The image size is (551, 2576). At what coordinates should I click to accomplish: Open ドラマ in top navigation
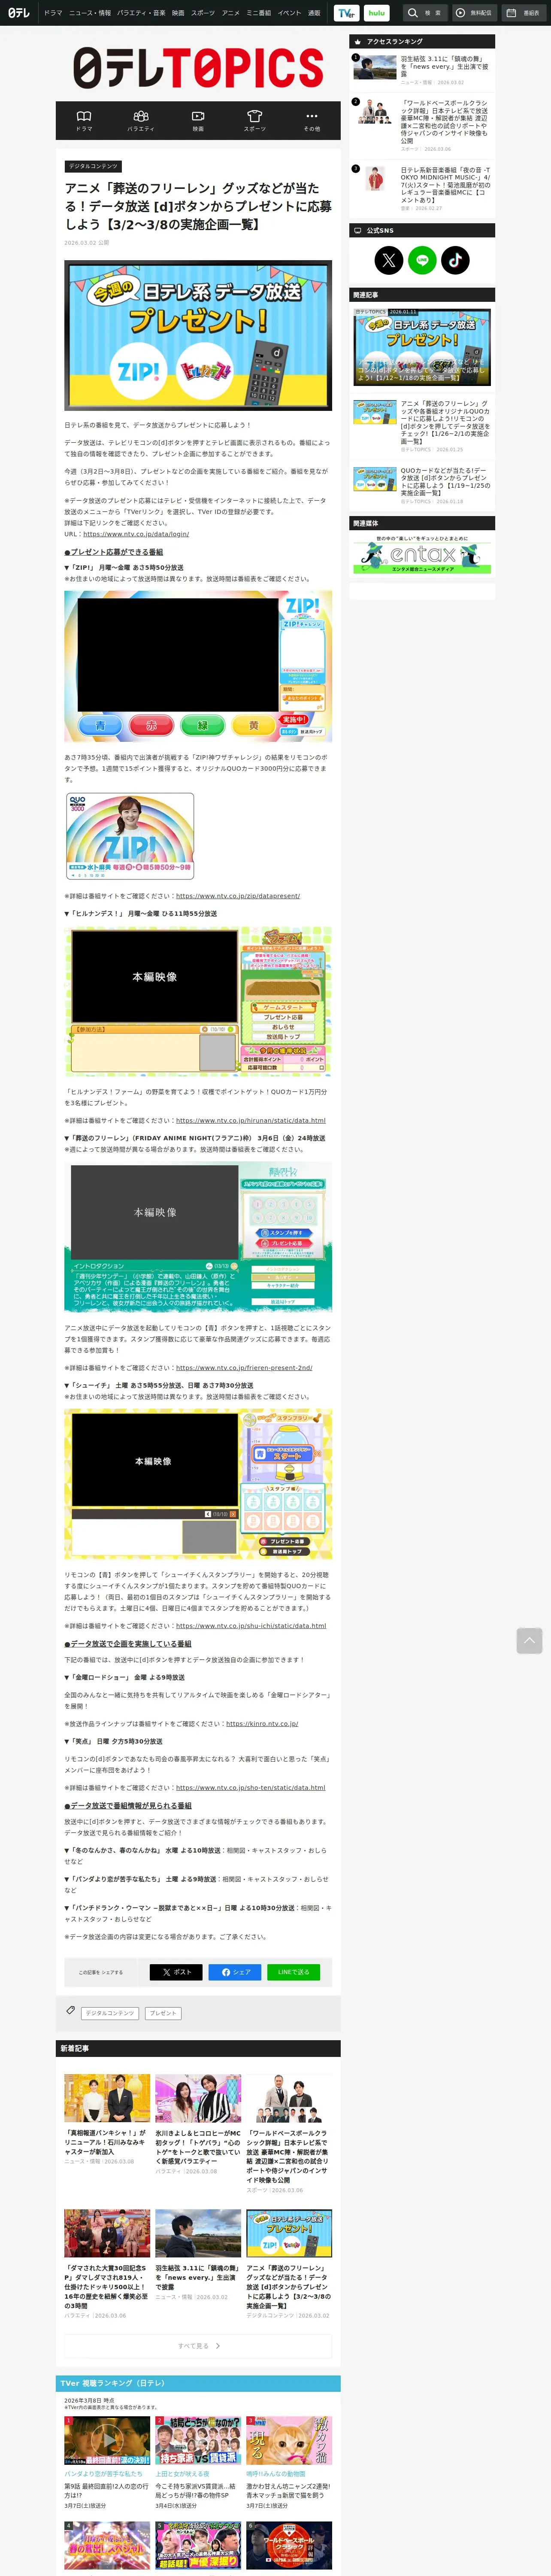coord(53,13)
